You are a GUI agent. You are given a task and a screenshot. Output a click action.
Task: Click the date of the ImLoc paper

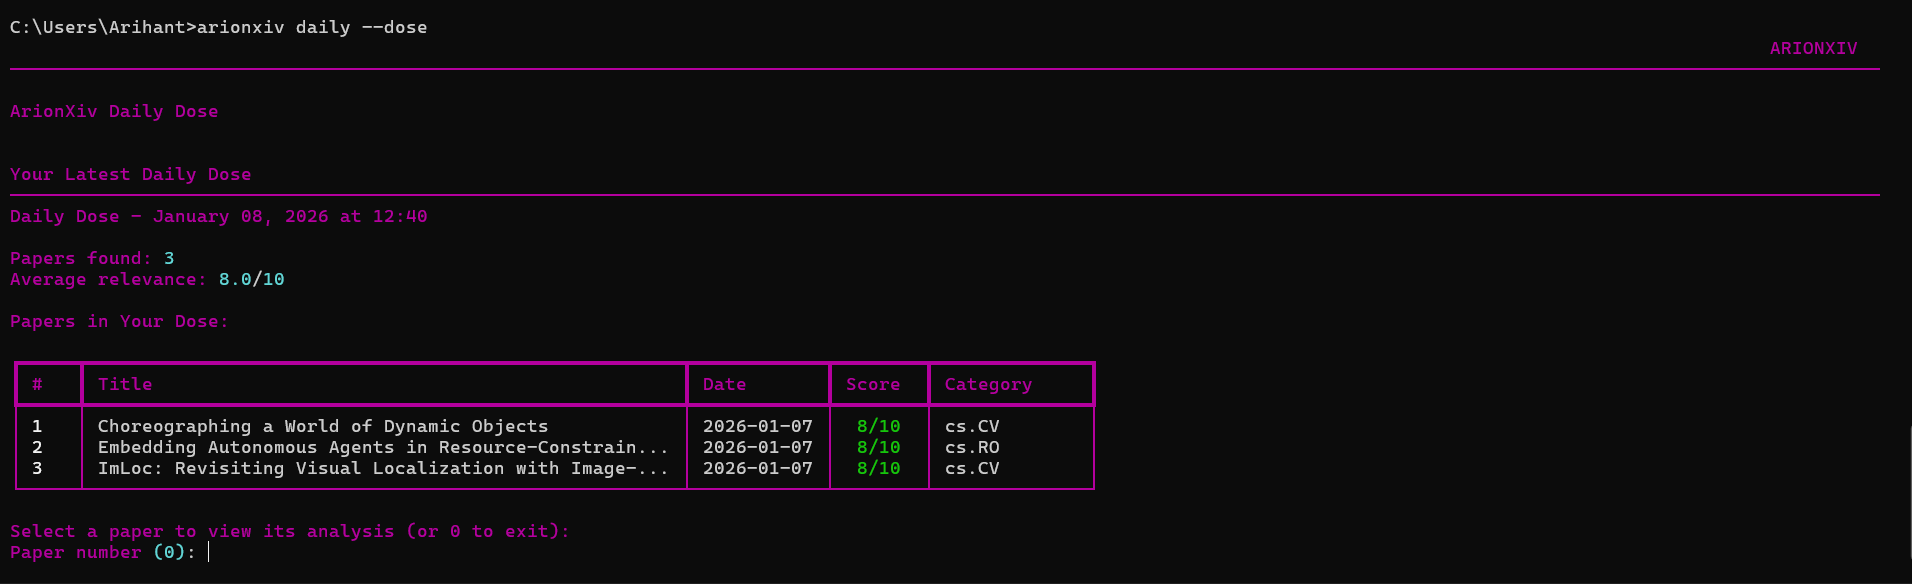point(757,468)
